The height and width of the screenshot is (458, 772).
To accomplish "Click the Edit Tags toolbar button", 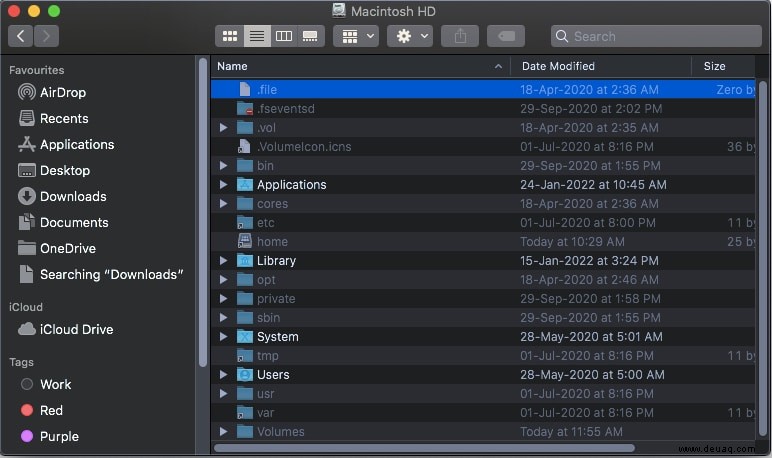I will point(506,36).
